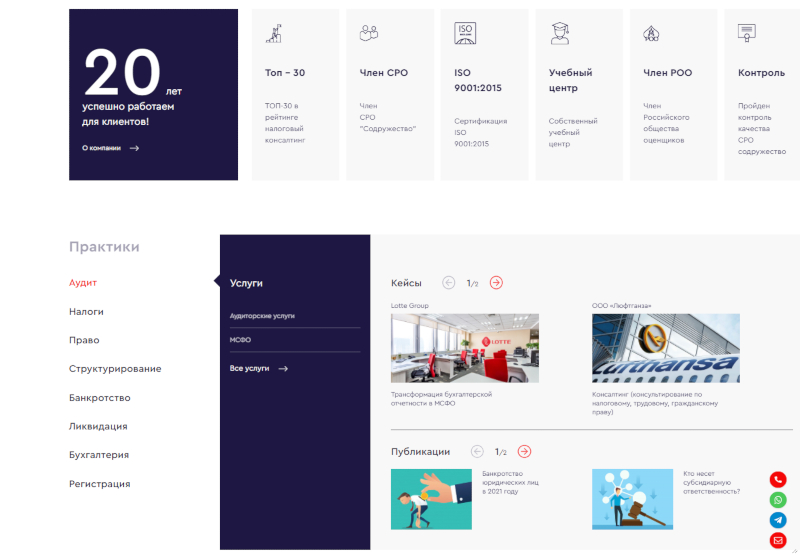Open the Lotte Group case thumbnail
This screenshot has width=800, height=555.
pyautogui.click(x=464, y=348)
